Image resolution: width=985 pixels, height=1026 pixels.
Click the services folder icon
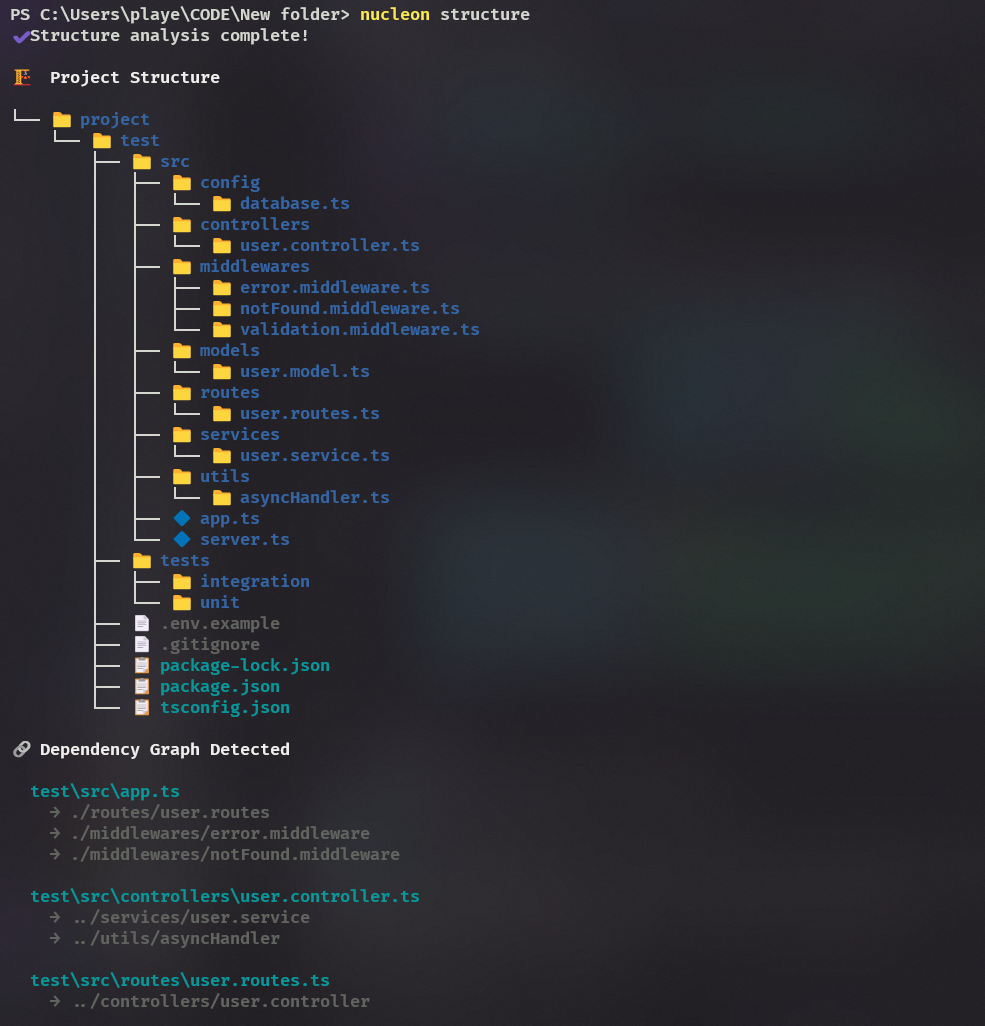coord(181,434)
